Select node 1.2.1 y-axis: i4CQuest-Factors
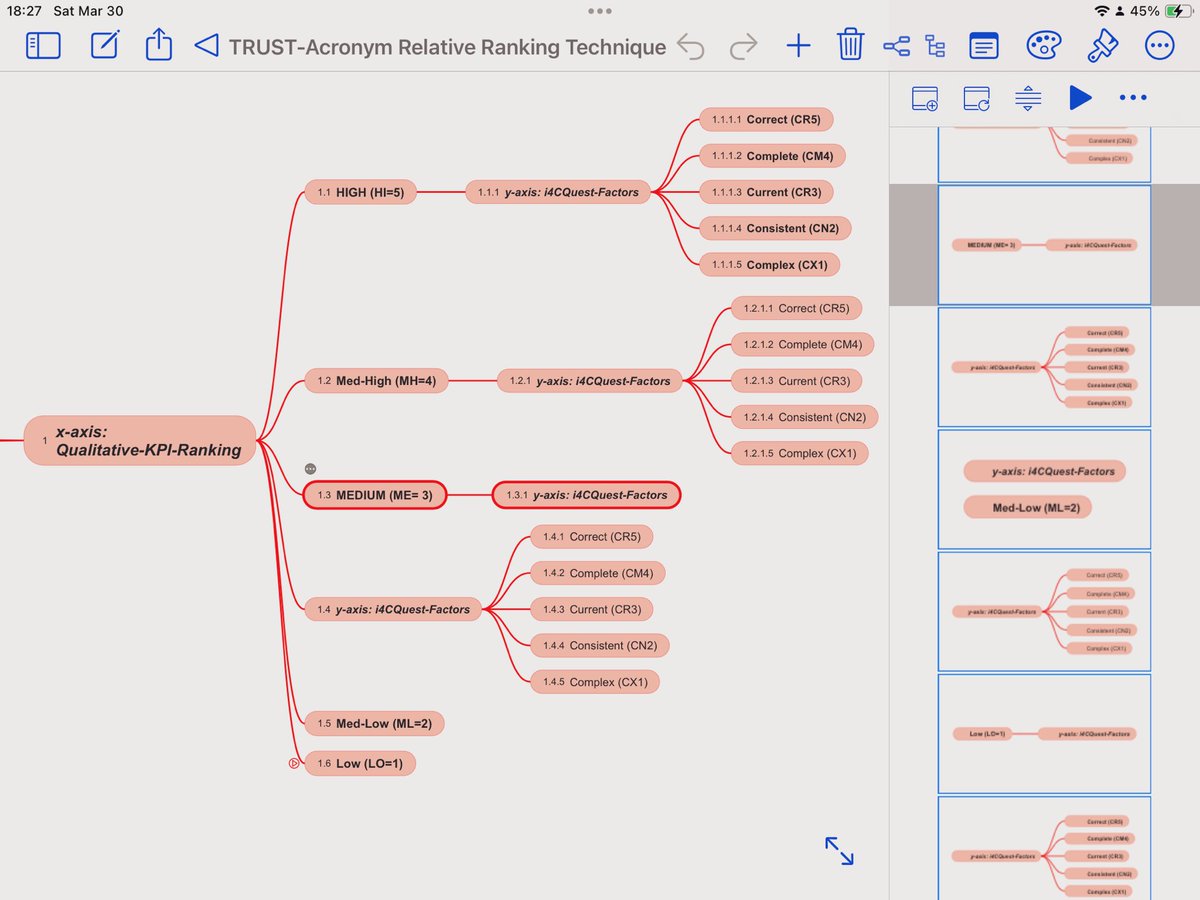Screen dimensions: 1200x900 (x=590, y=380)
